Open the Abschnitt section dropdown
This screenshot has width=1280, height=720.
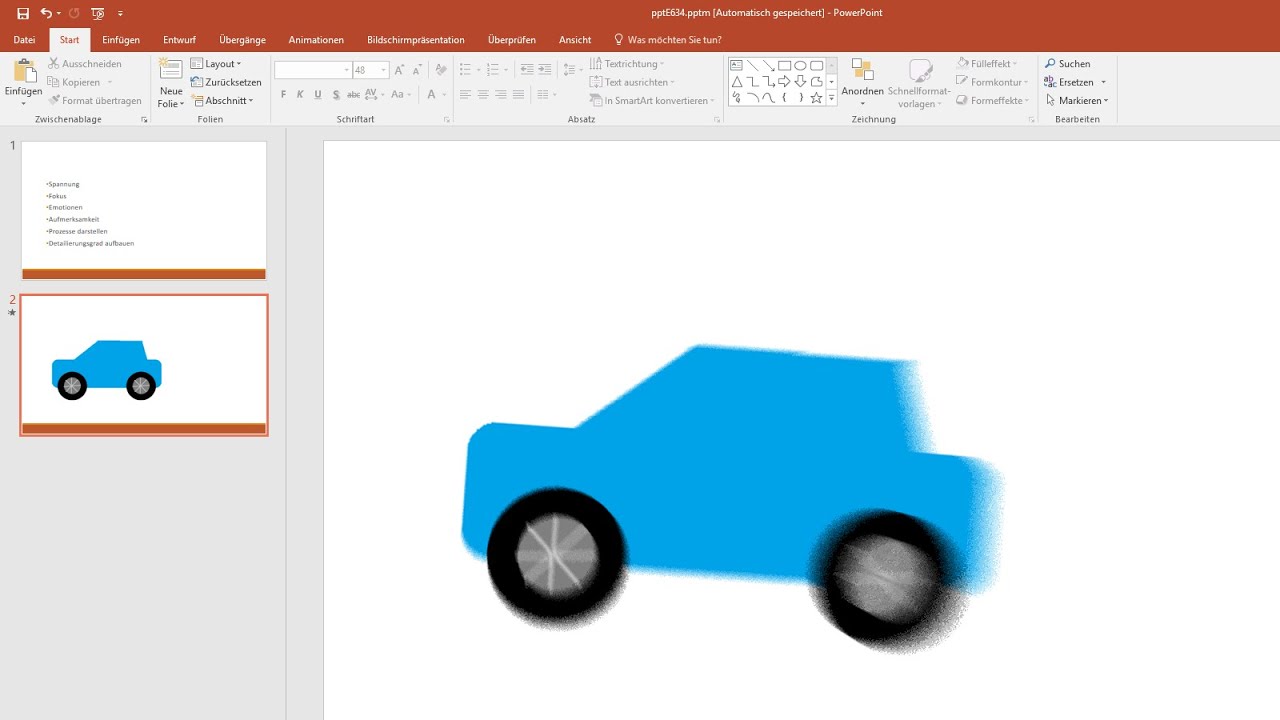[222, 100]
